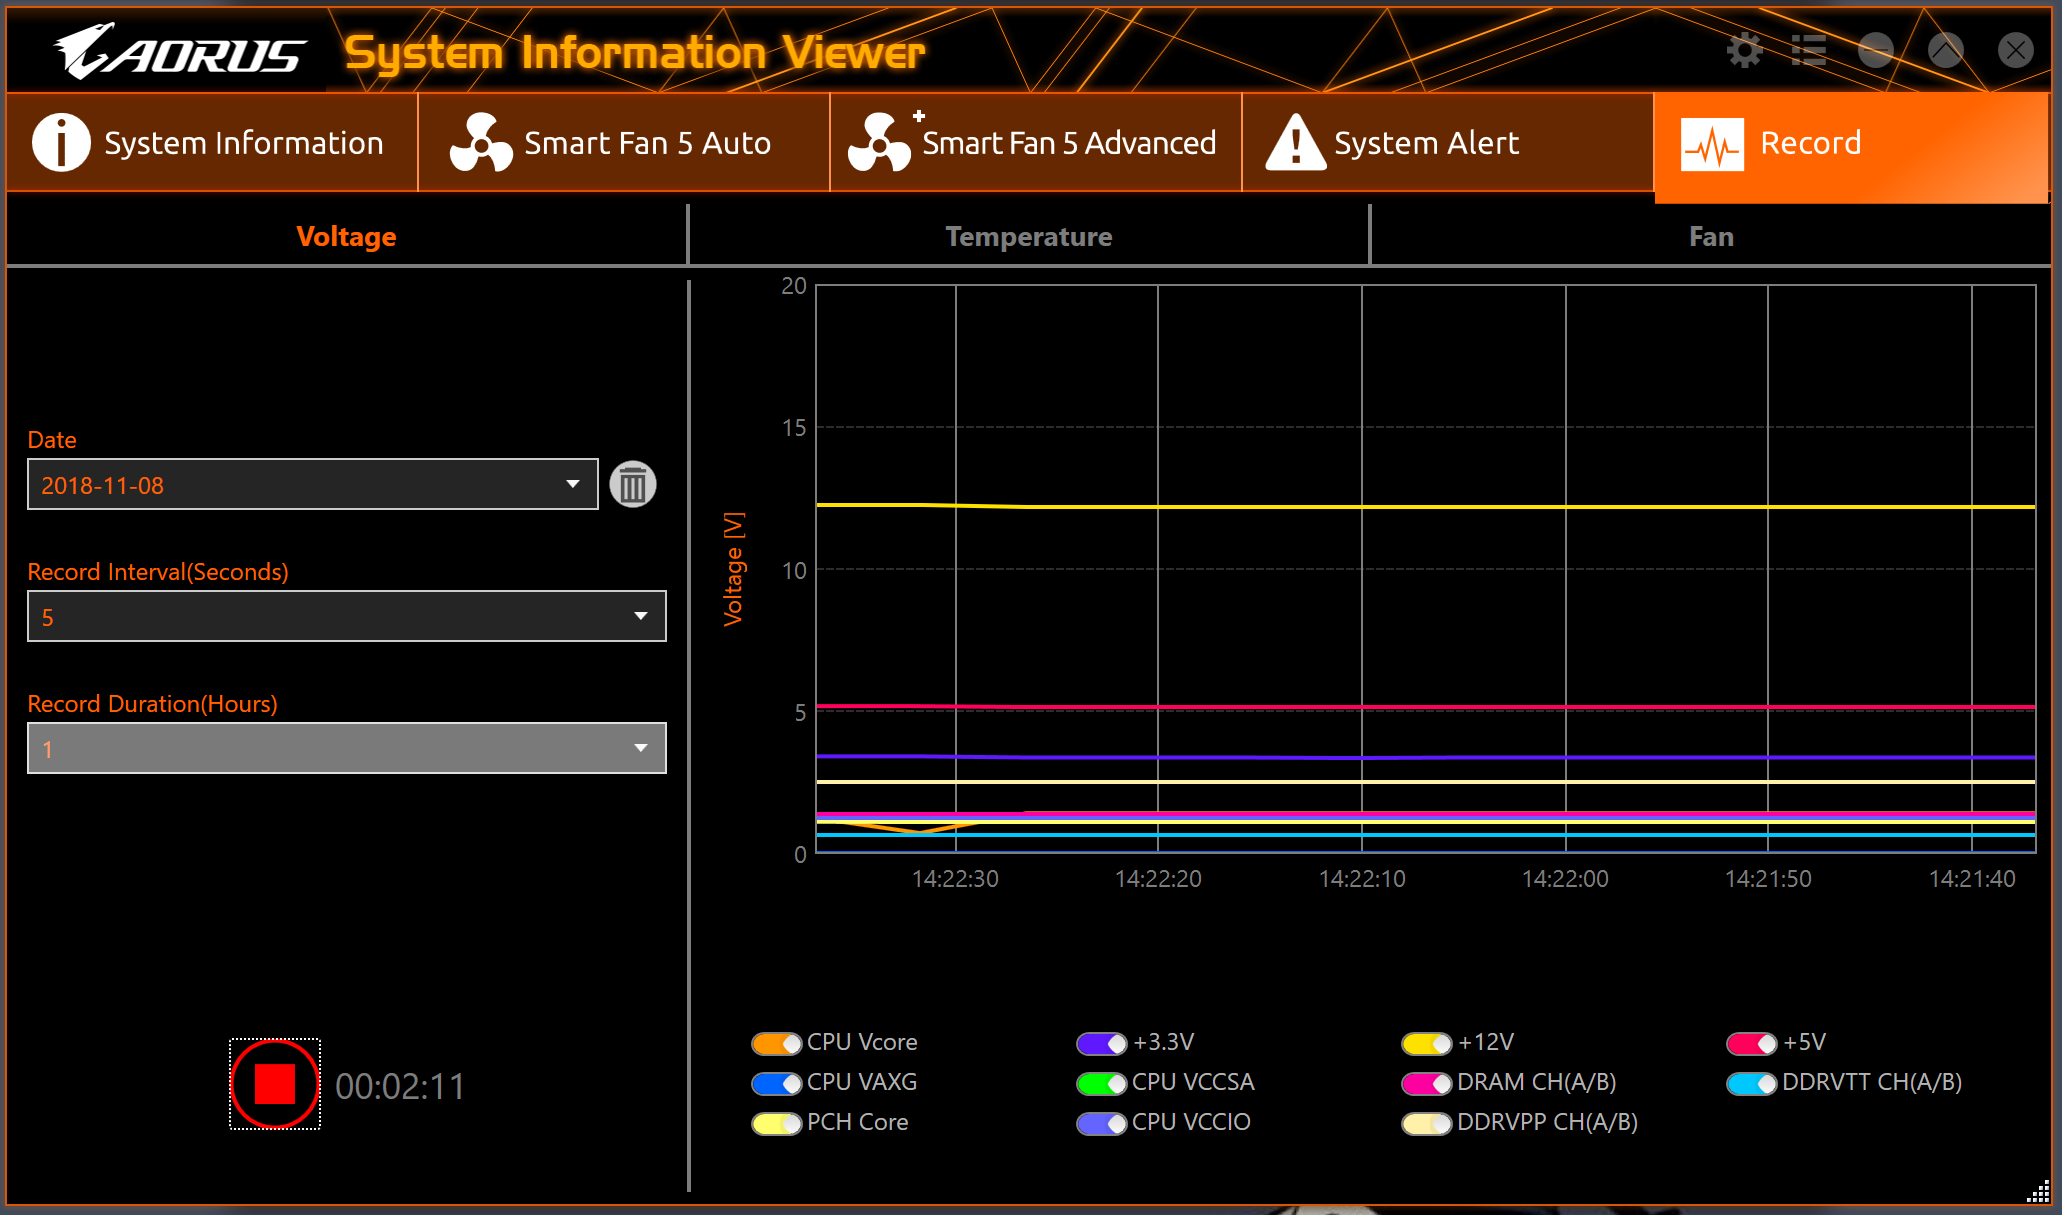Open the Record Duration(Hours) dropdown

[x=347, y=748]
